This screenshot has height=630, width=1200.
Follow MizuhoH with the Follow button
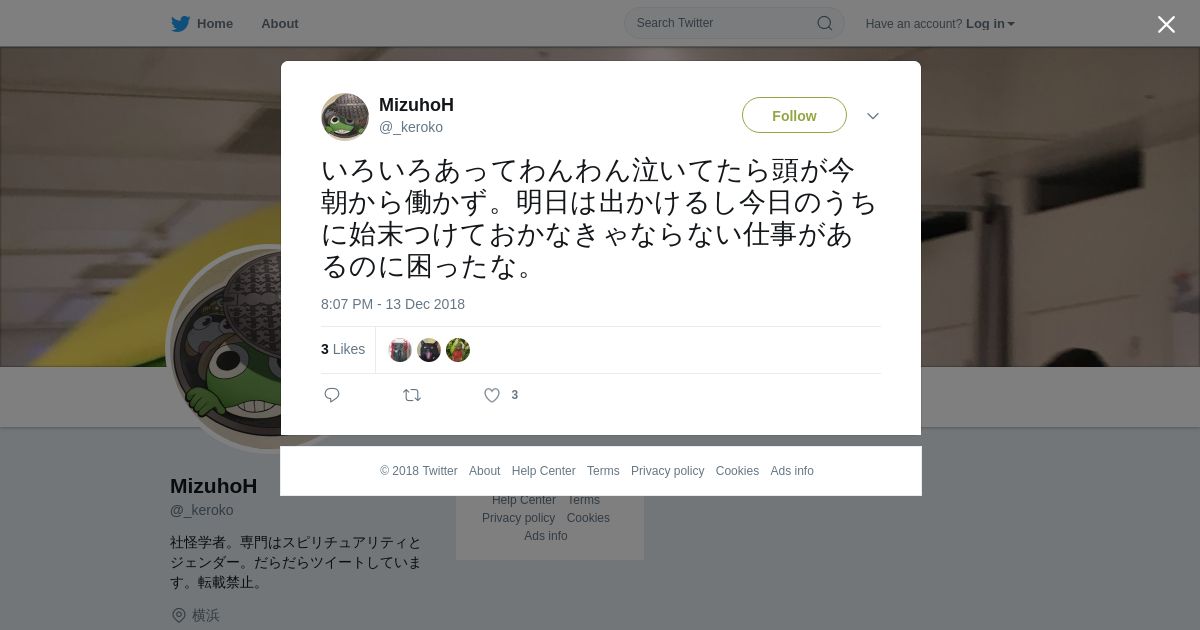[x=794, y=116]
